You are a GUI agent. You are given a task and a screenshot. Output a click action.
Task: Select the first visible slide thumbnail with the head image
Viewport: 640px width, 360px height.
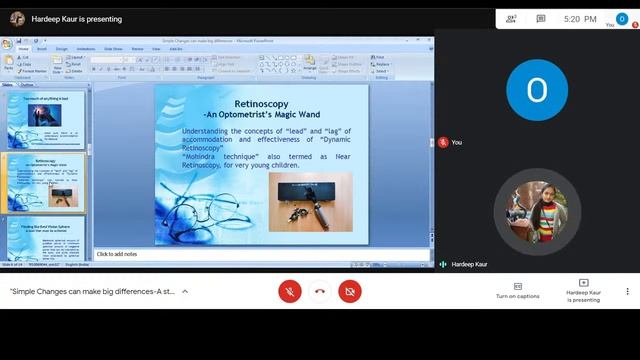tap(45, 120)
